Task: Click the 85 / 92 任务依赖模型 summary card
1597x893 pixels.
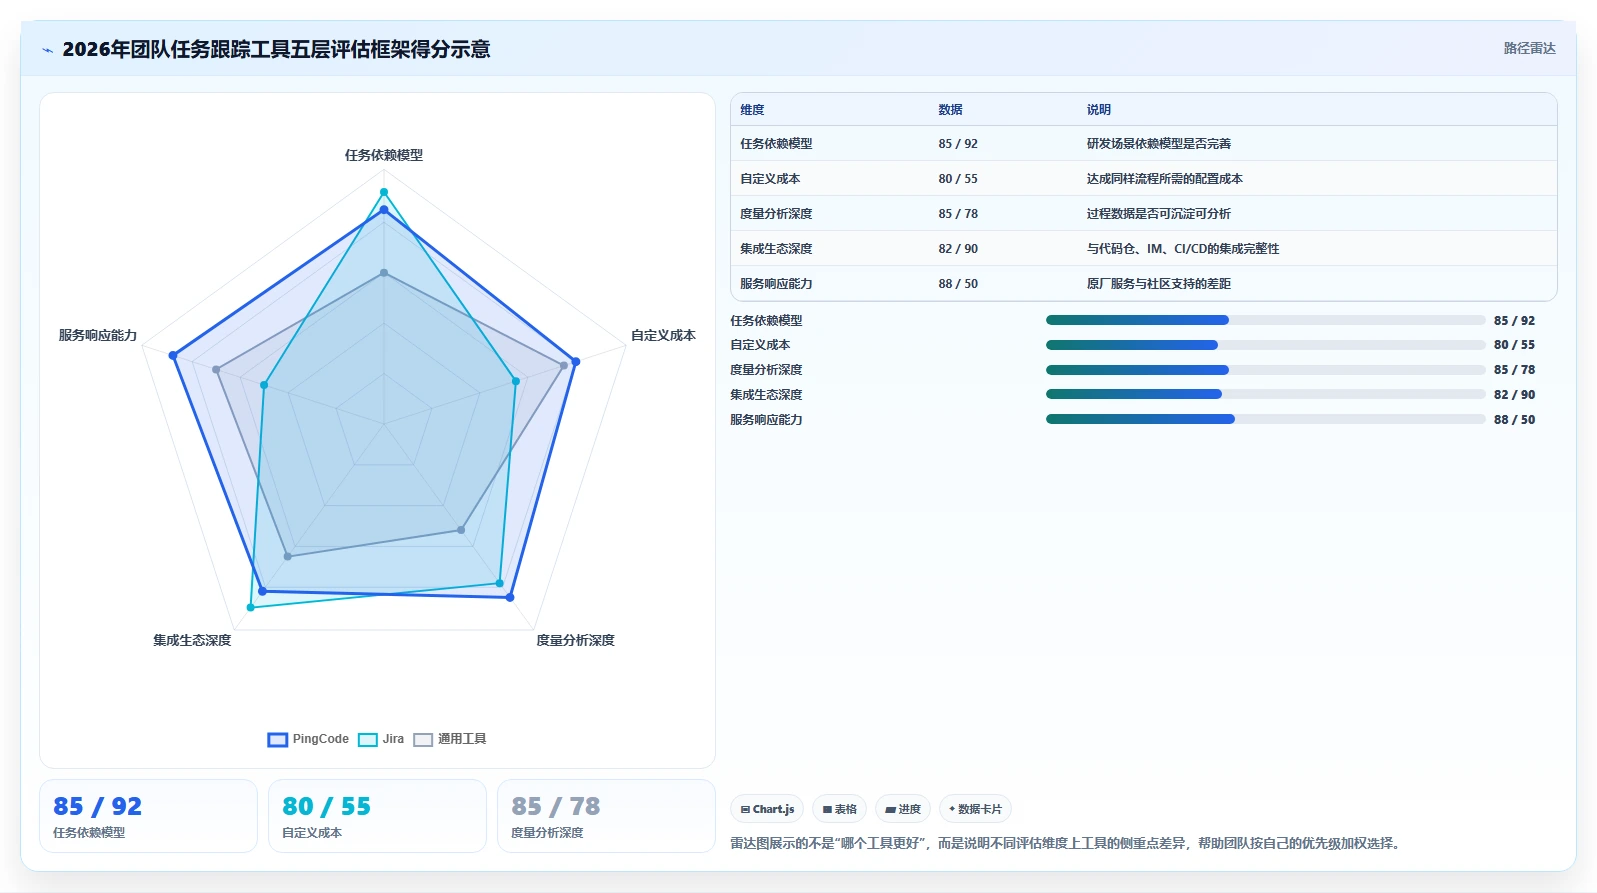Action: [148, 816]
